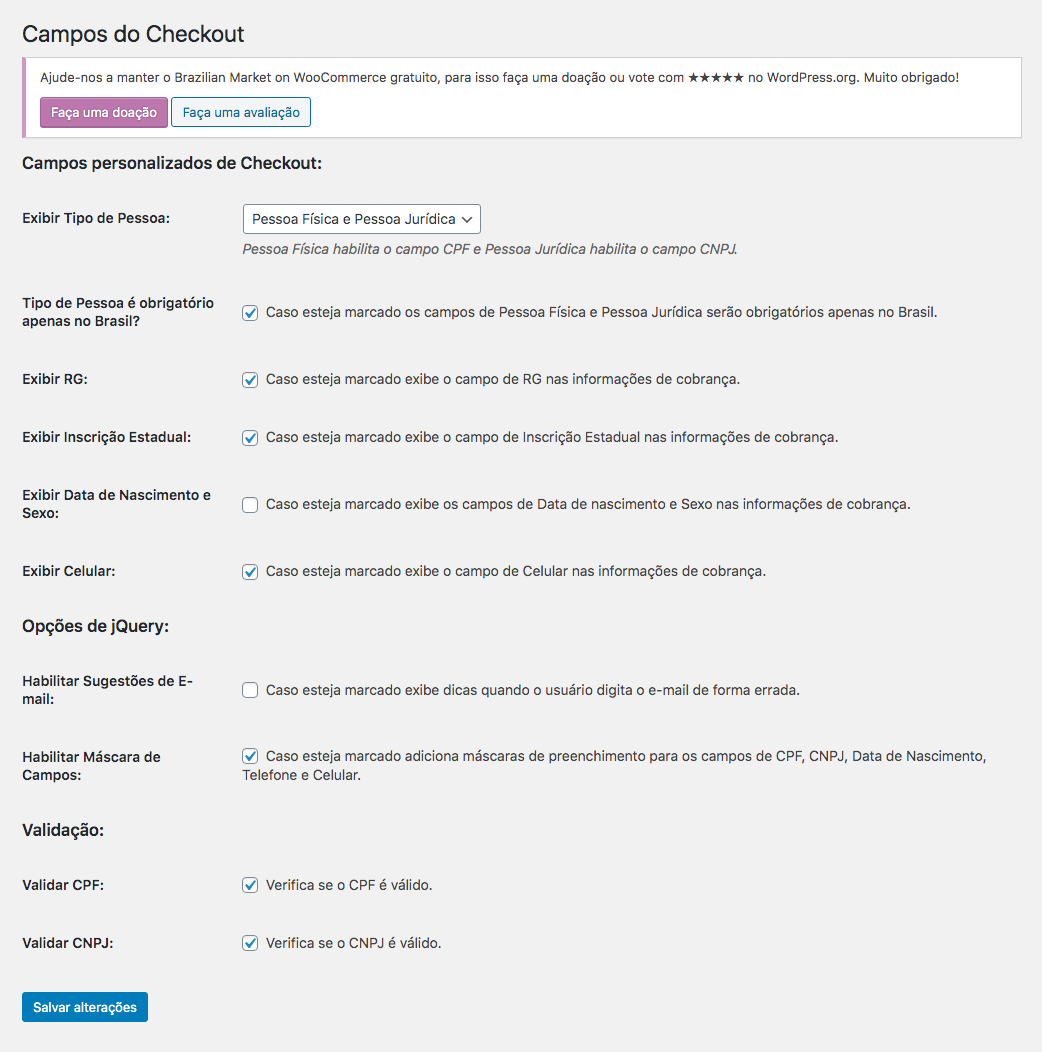
Task: Toggle the Exibir RG checkbox
Action: pyautogui.click(x=250, y=380)
